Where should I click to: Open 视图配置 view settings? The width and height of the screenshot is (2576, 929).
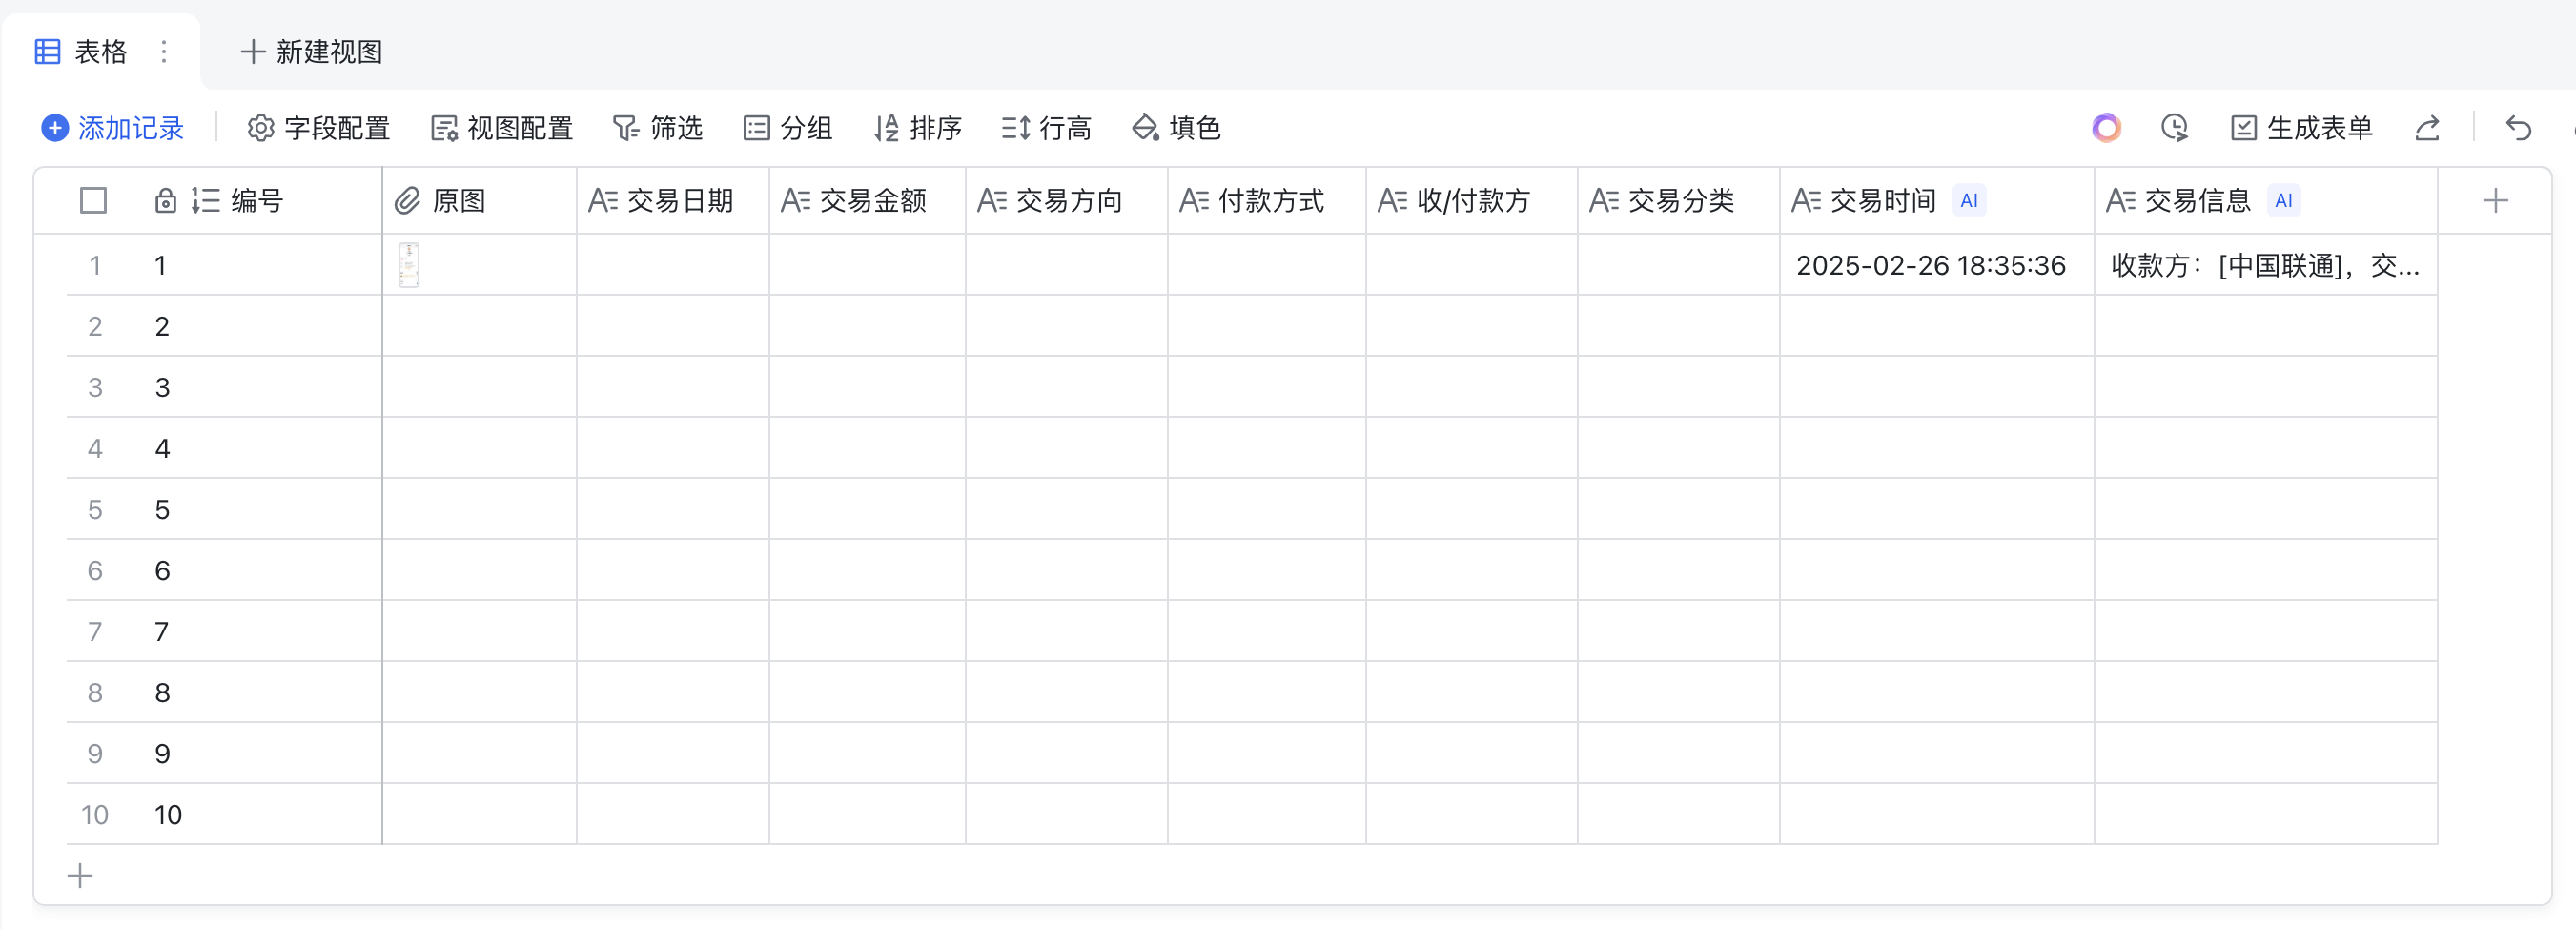pos(501,128)
